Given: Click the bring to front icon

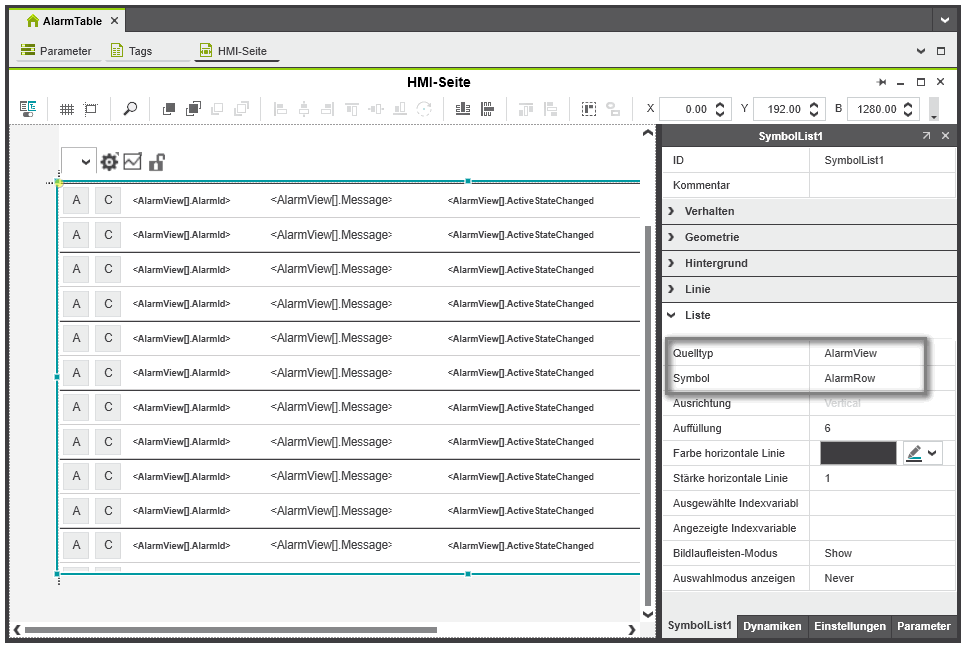Looking at the screenshot, I should [169, 109].
